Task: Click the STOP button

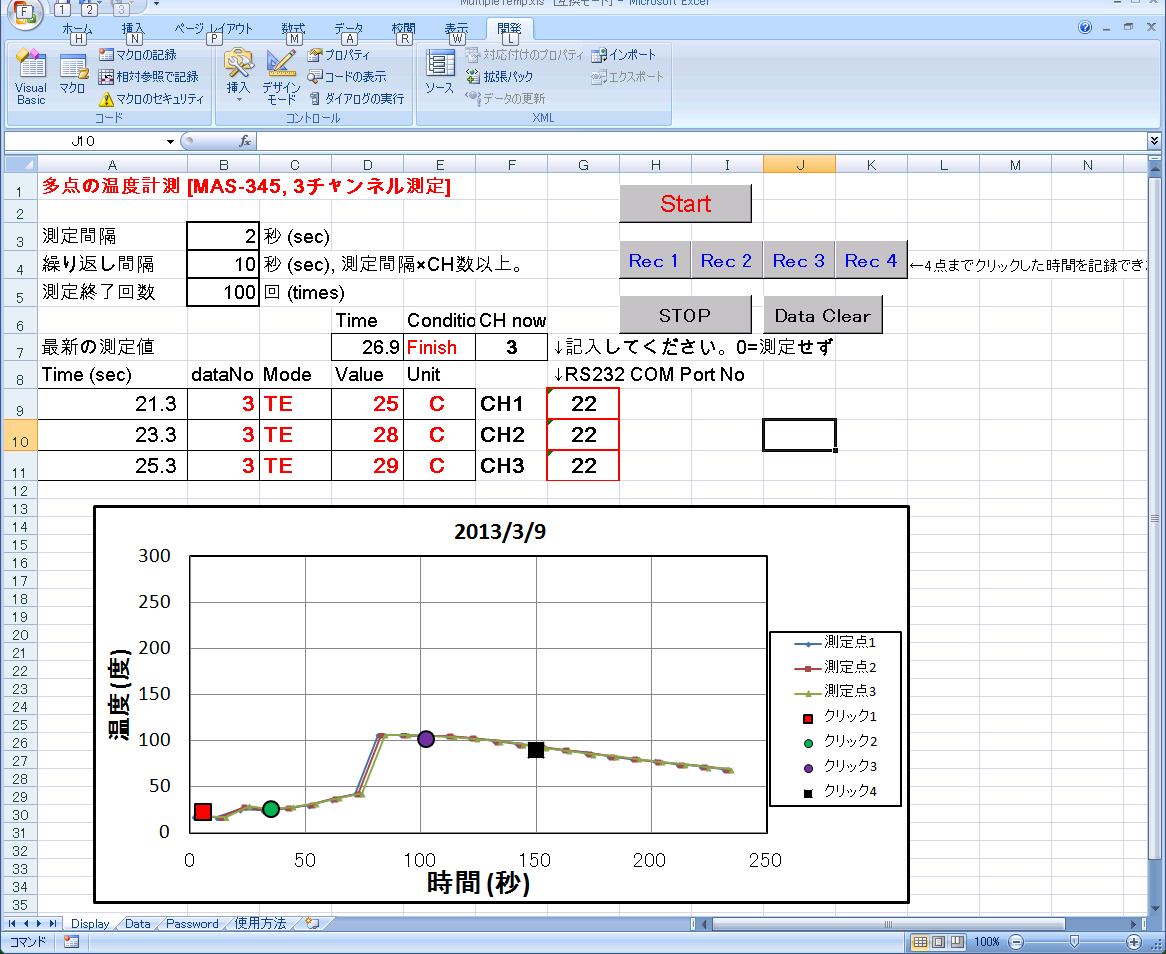Action: (685, 315)
